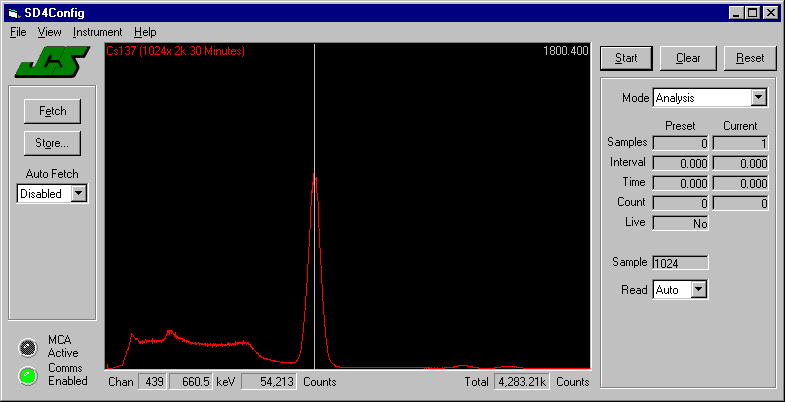Open the File menu
This screenshot has width=785, height=402.
point(18,32)
